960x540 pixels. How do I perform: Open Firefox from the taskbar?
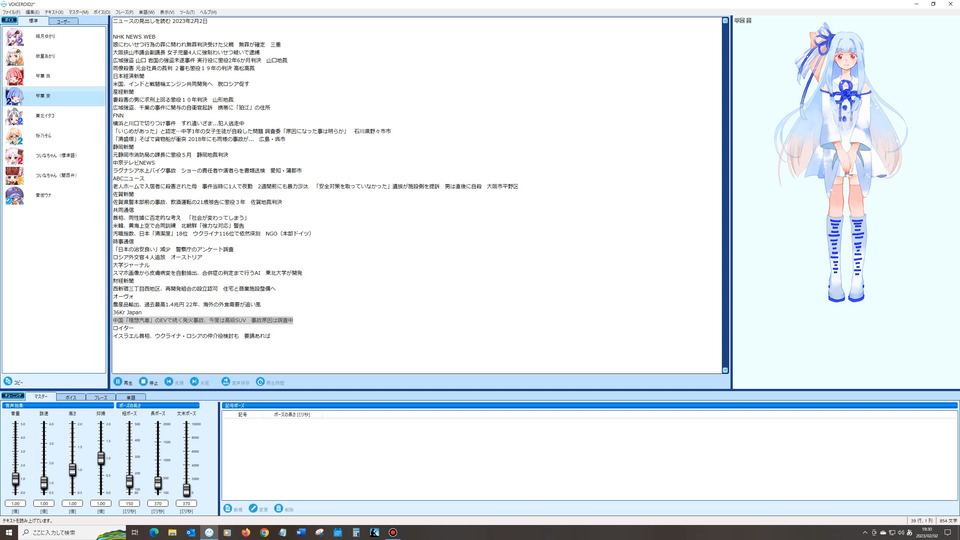point(246,533)
